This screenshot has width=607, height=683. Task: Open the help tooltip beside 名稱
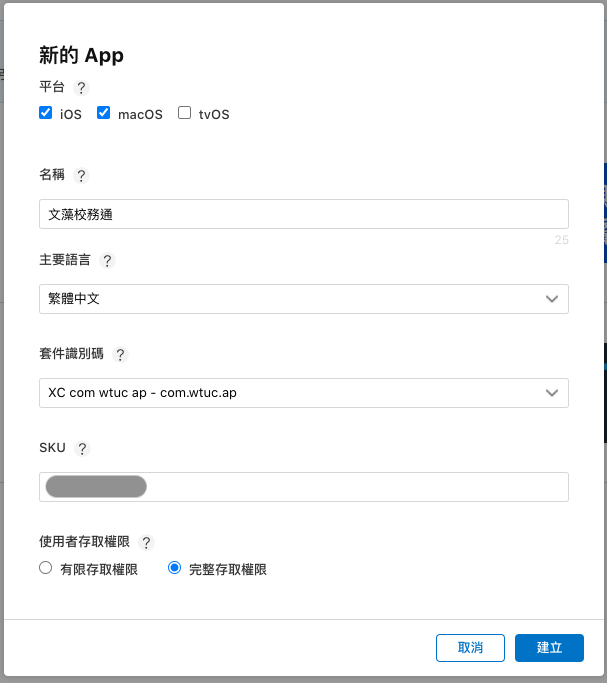pyautogui.click(x=82, y=175)
